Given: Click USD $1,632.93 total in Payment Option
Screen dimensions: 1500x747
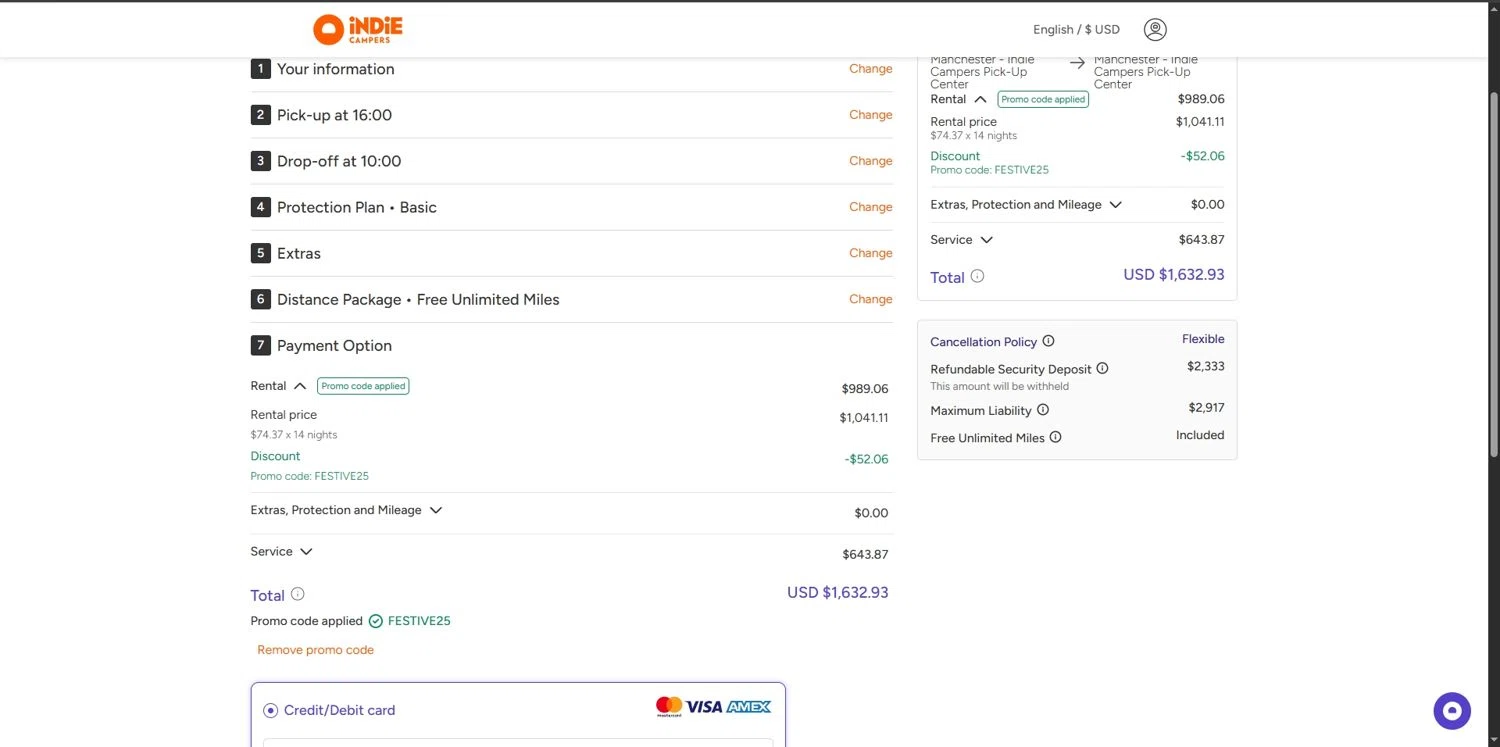Looking at the screenshot, I should point(838,592).
